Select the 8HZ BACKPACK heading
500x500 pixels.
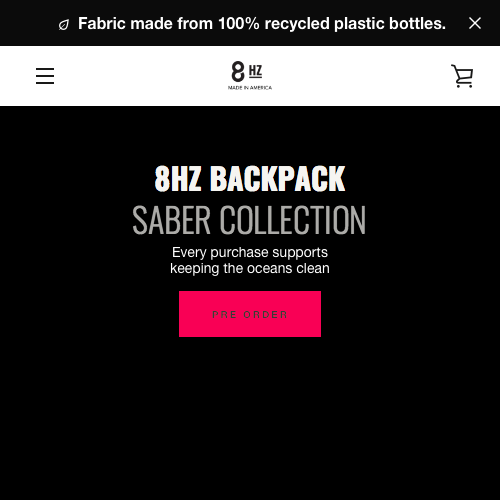250,179
